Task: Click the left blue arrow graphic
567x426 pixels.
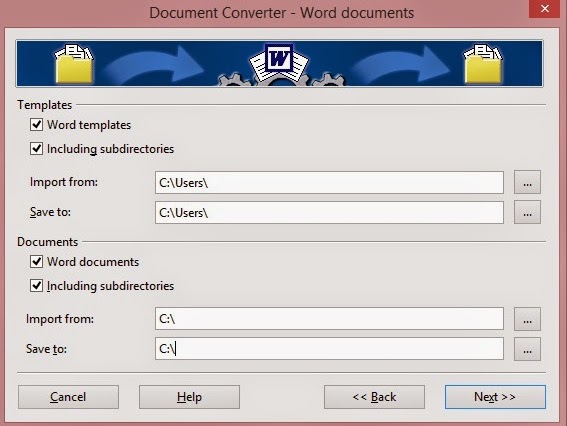Action: [155, 65]
